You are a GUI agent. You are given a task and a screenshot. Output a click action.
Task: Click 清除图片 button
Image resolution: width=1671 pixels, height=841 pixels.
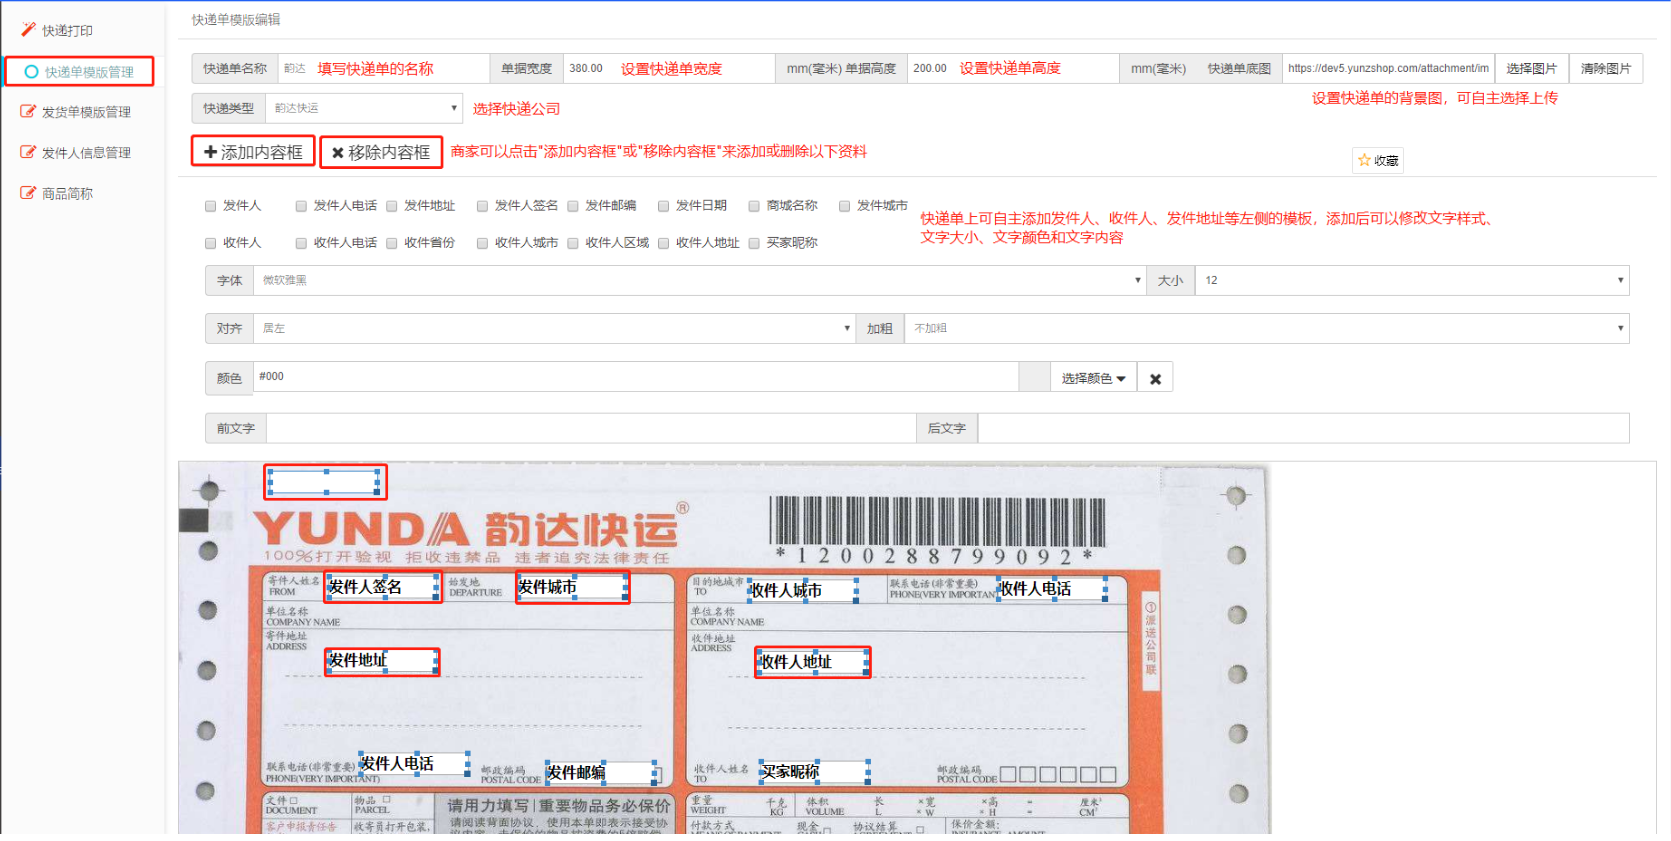coord(1605,68)
